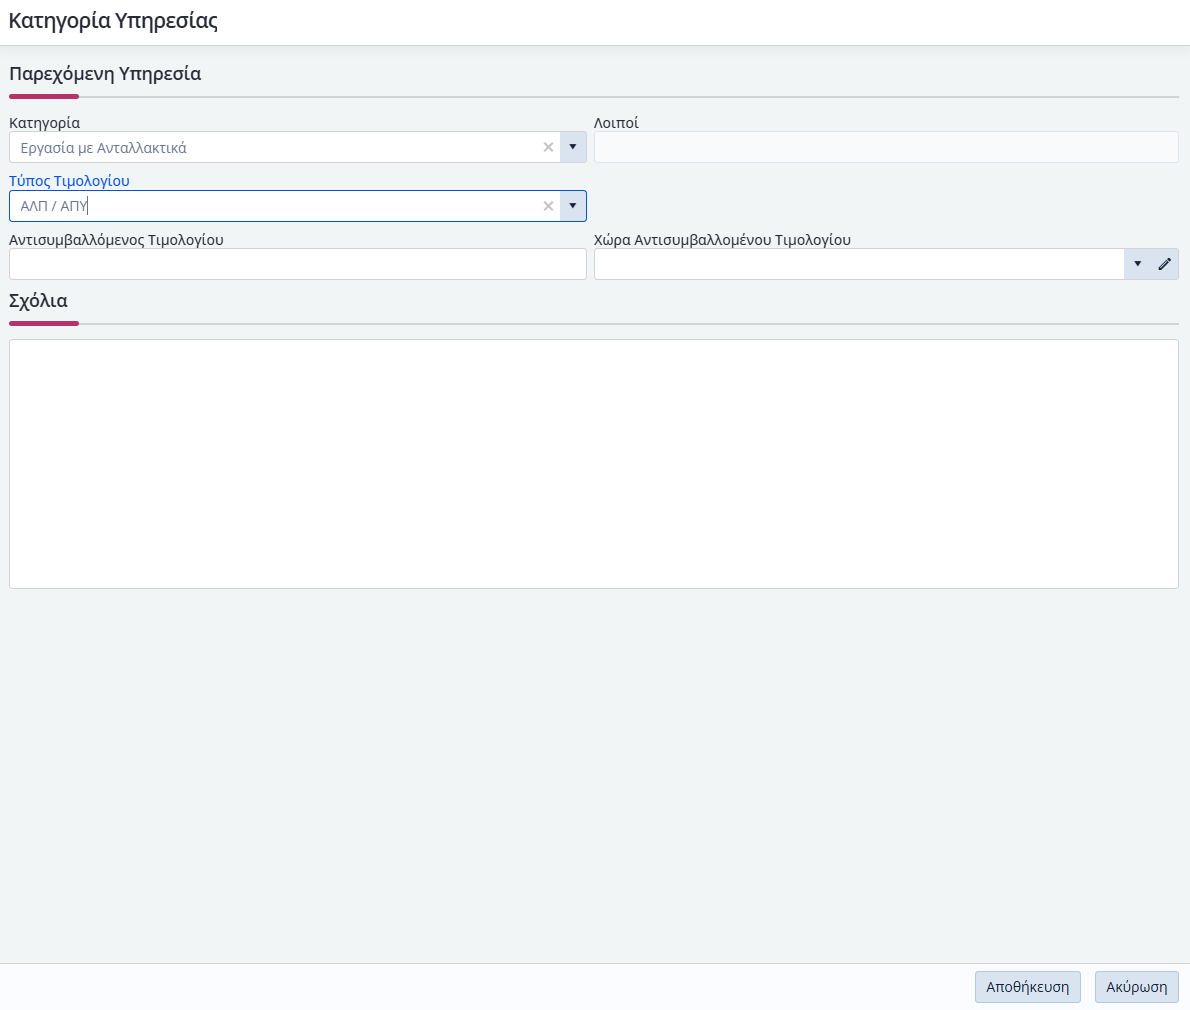Click the Κατηγορία Υπηρεσίας dialog title
This screenshot has height=1010, width=1190.
[x=113, y=21]
